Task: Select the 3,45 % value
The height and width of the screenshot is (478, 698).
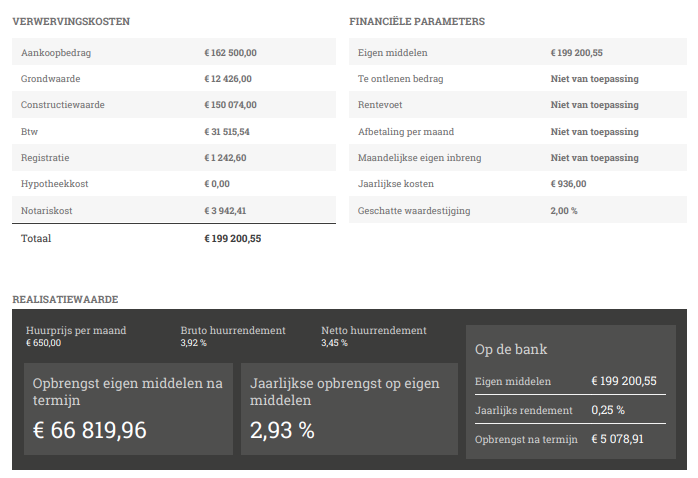Action: click(334, 343)
